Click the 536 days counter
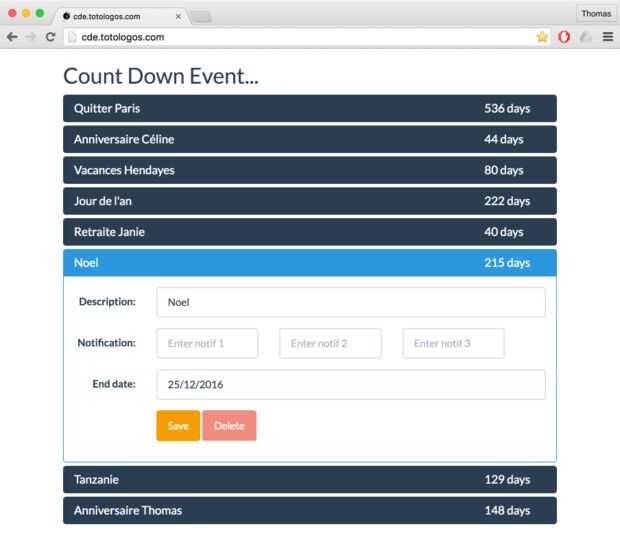 pos(507,108)
